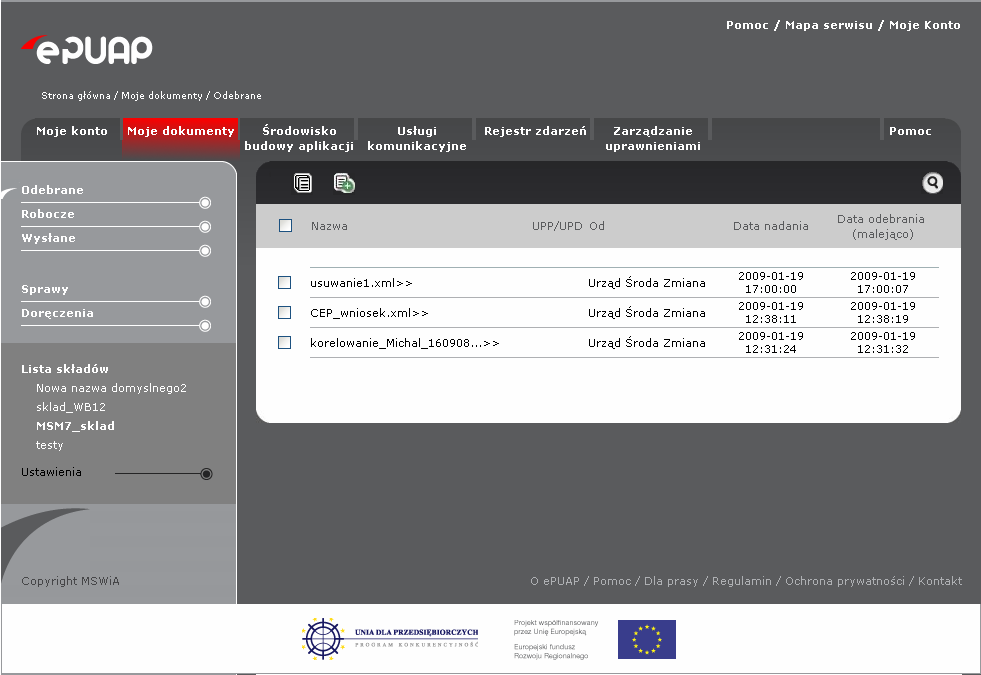Viewport: 981px width, 675px height.
Task: Click the Pomoc link in the top header
Action: click(747, 25)
